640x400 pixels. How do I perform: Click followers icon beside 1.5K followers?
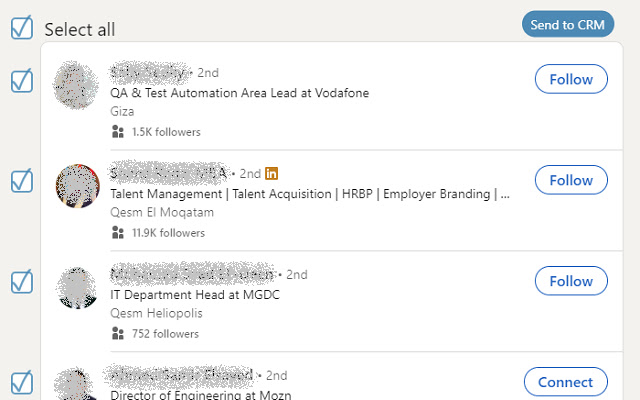[x=118, y=131]
